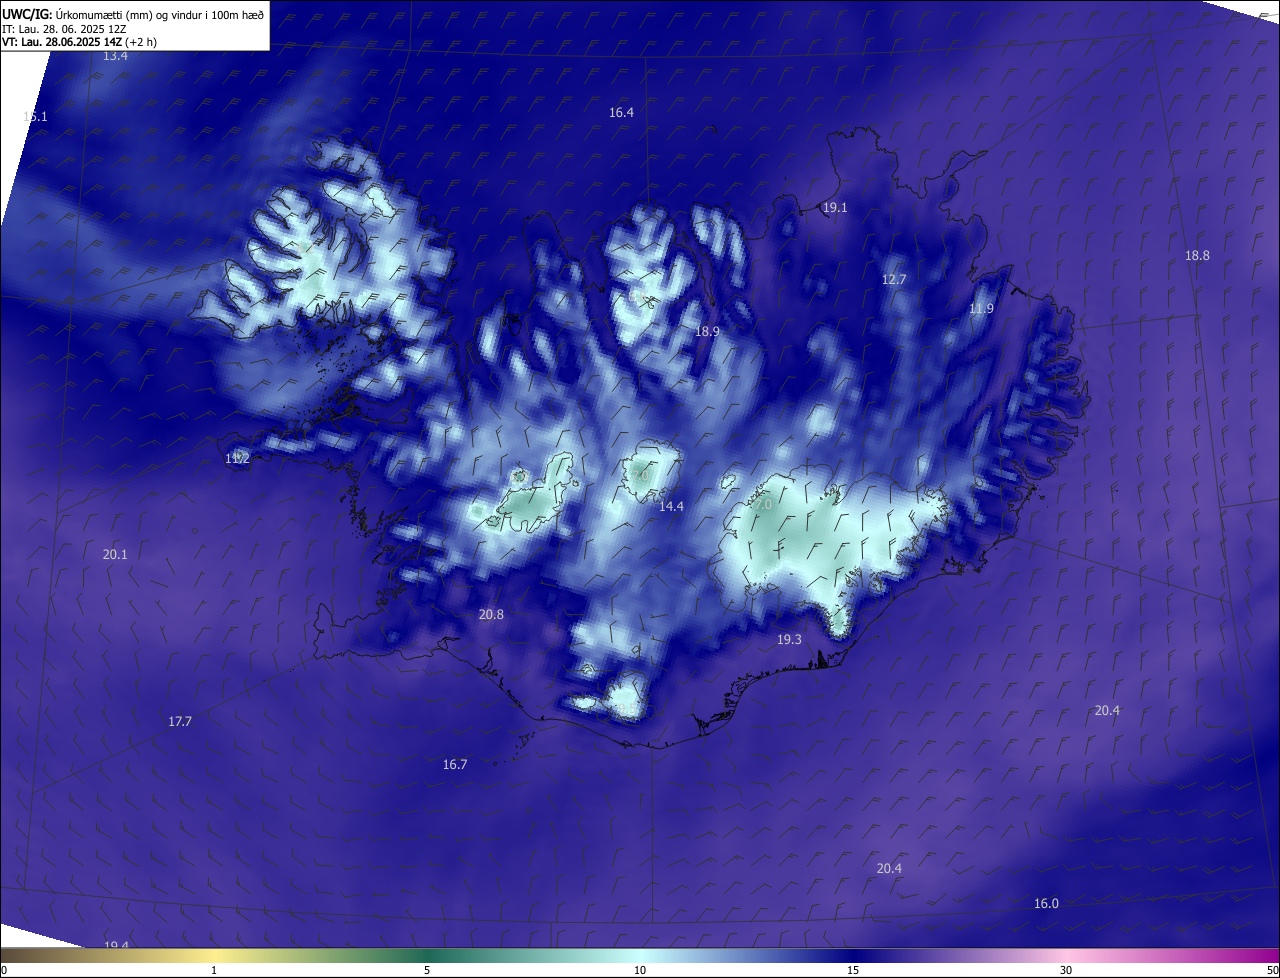Click the 18.9 value label
1280x978 pixels.
pyautogui.click(x=707, y=331)
